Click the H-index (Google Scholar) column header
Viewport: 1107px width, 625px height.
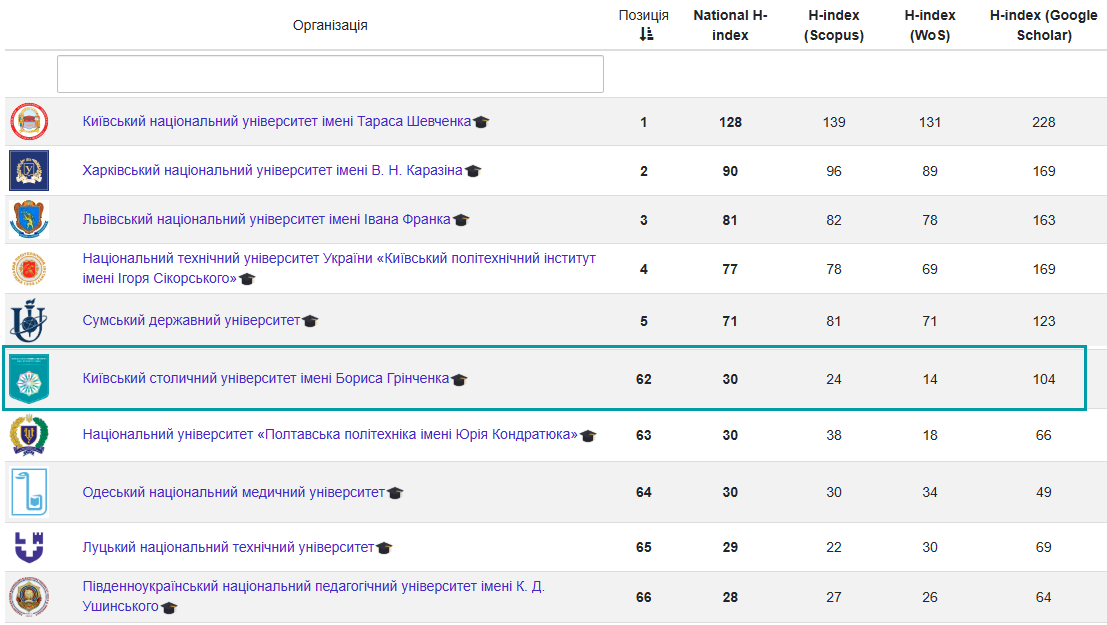1044,25
